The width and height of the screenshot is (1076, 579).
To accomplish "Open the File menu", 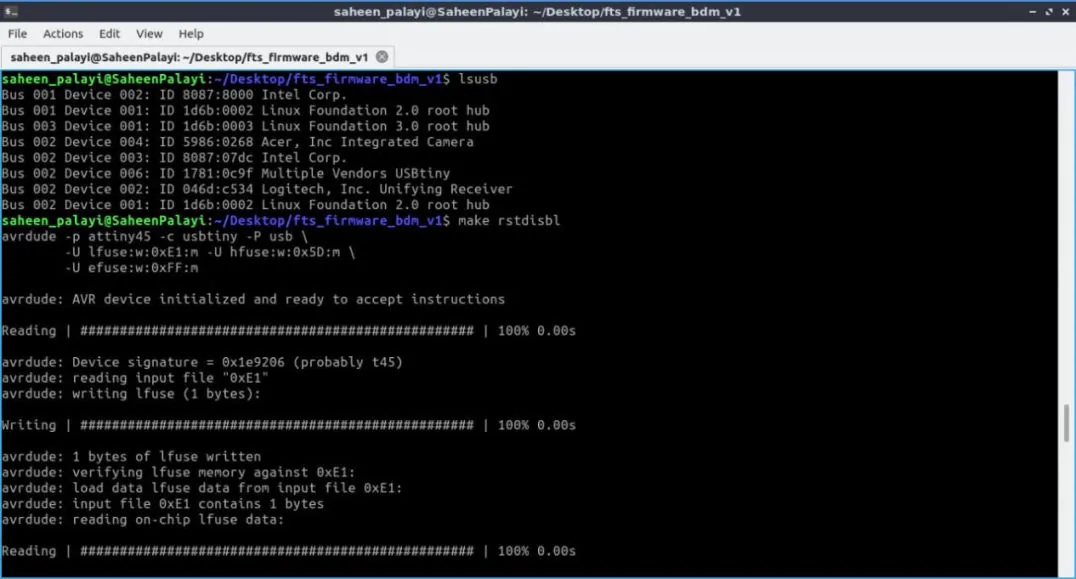I will pos(17,34).
